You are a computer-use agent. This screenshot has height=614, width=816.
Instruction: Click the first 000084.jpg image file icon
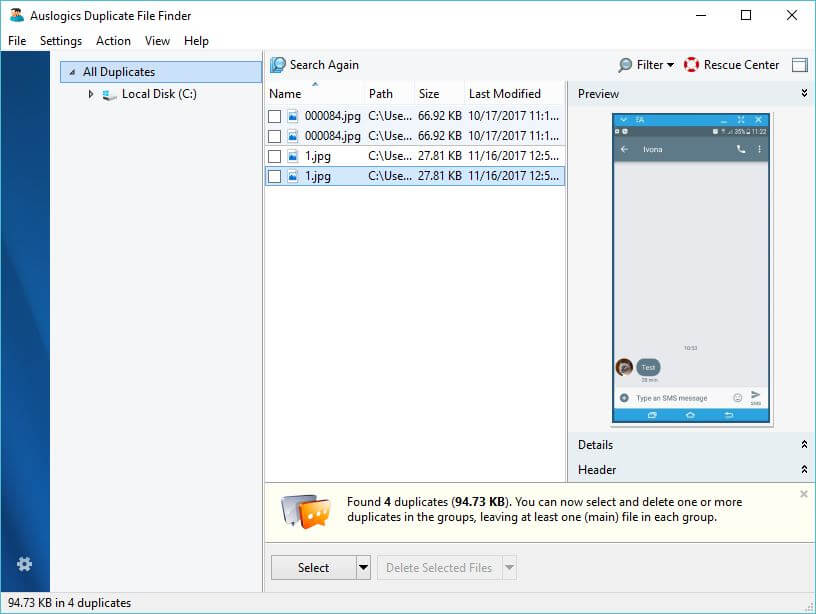click(293, 116)
